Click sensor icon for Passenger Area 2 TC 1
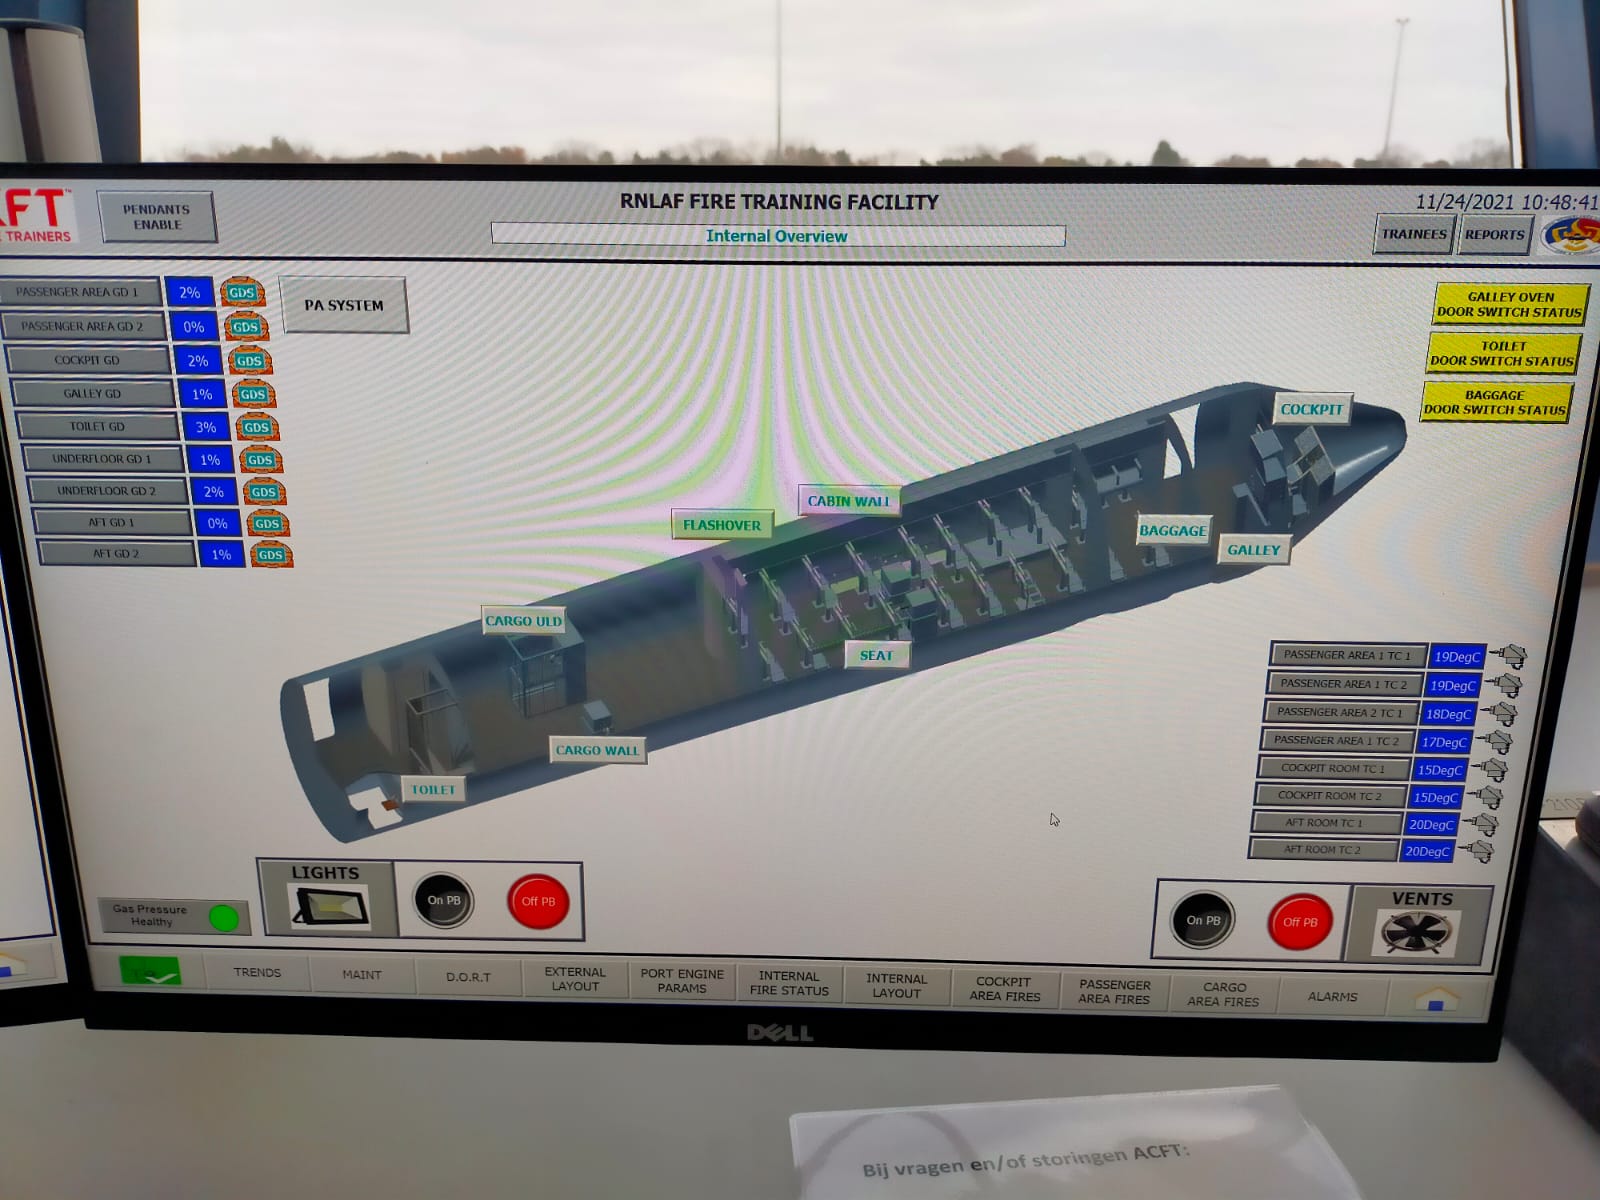Viewport: 1600px width, 1200px height. click(x=1499, y=713)
